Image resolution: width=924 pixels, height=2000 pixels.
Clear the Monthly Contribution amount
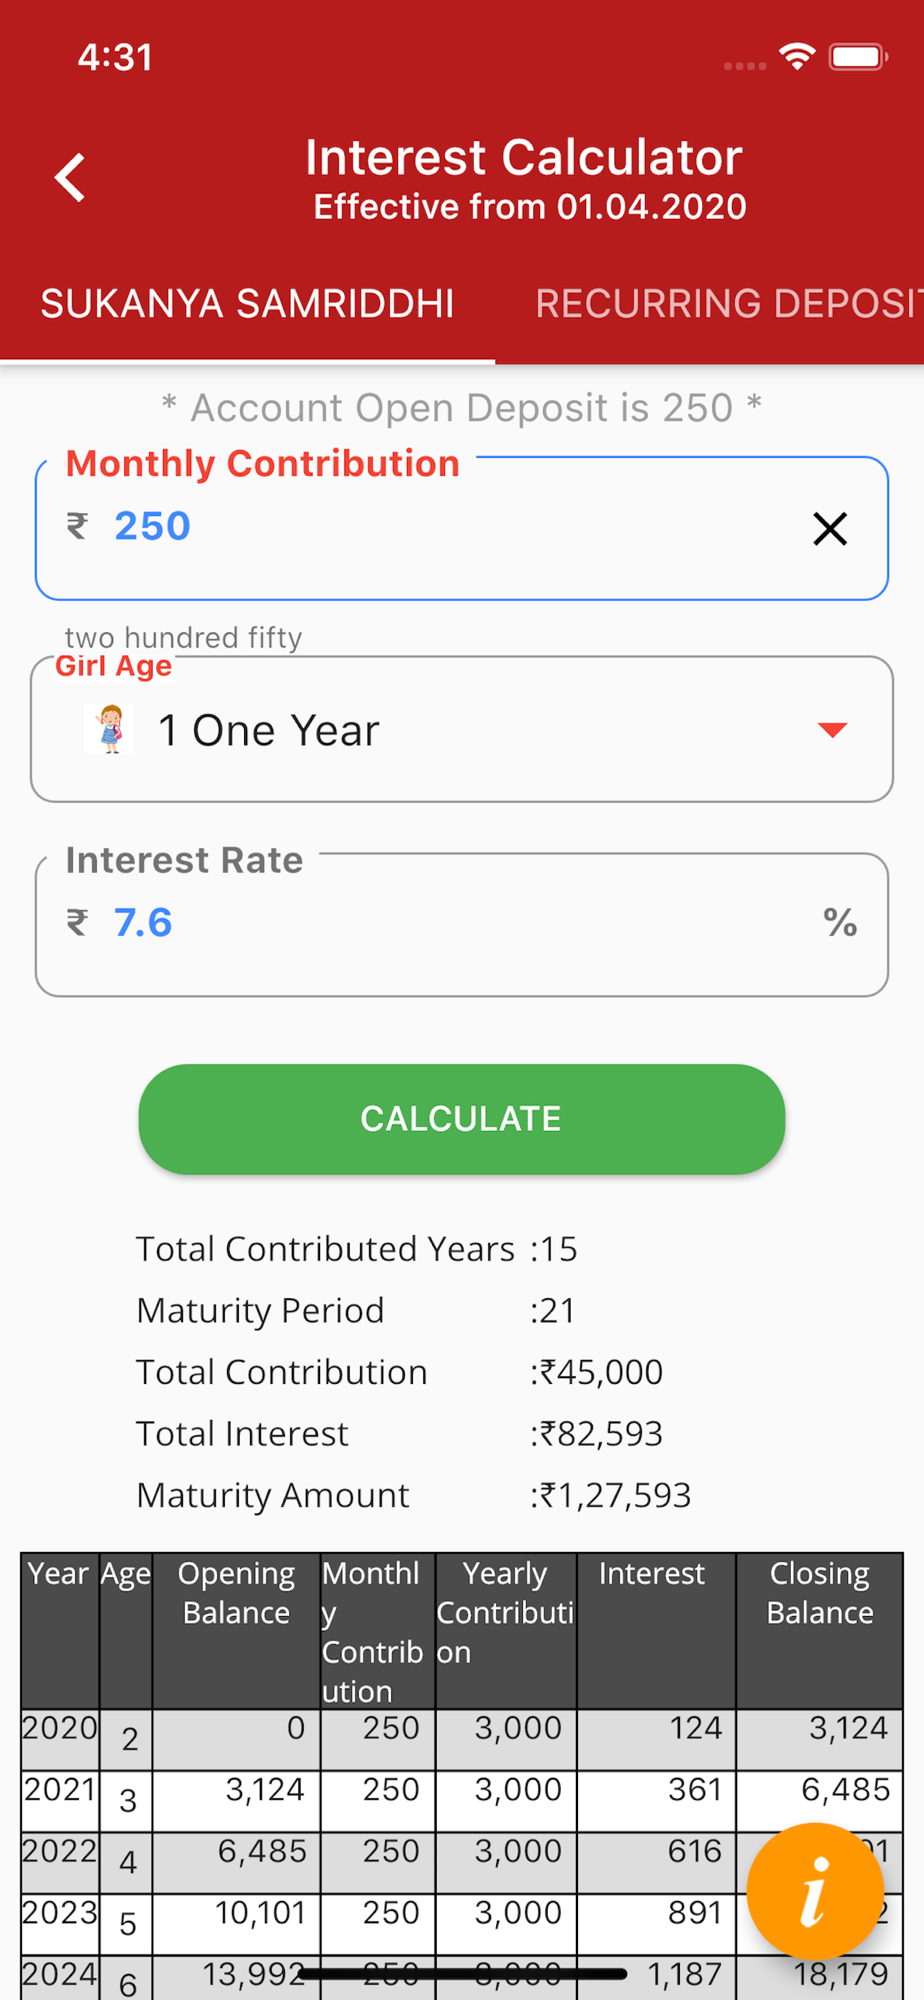point(830,528)
